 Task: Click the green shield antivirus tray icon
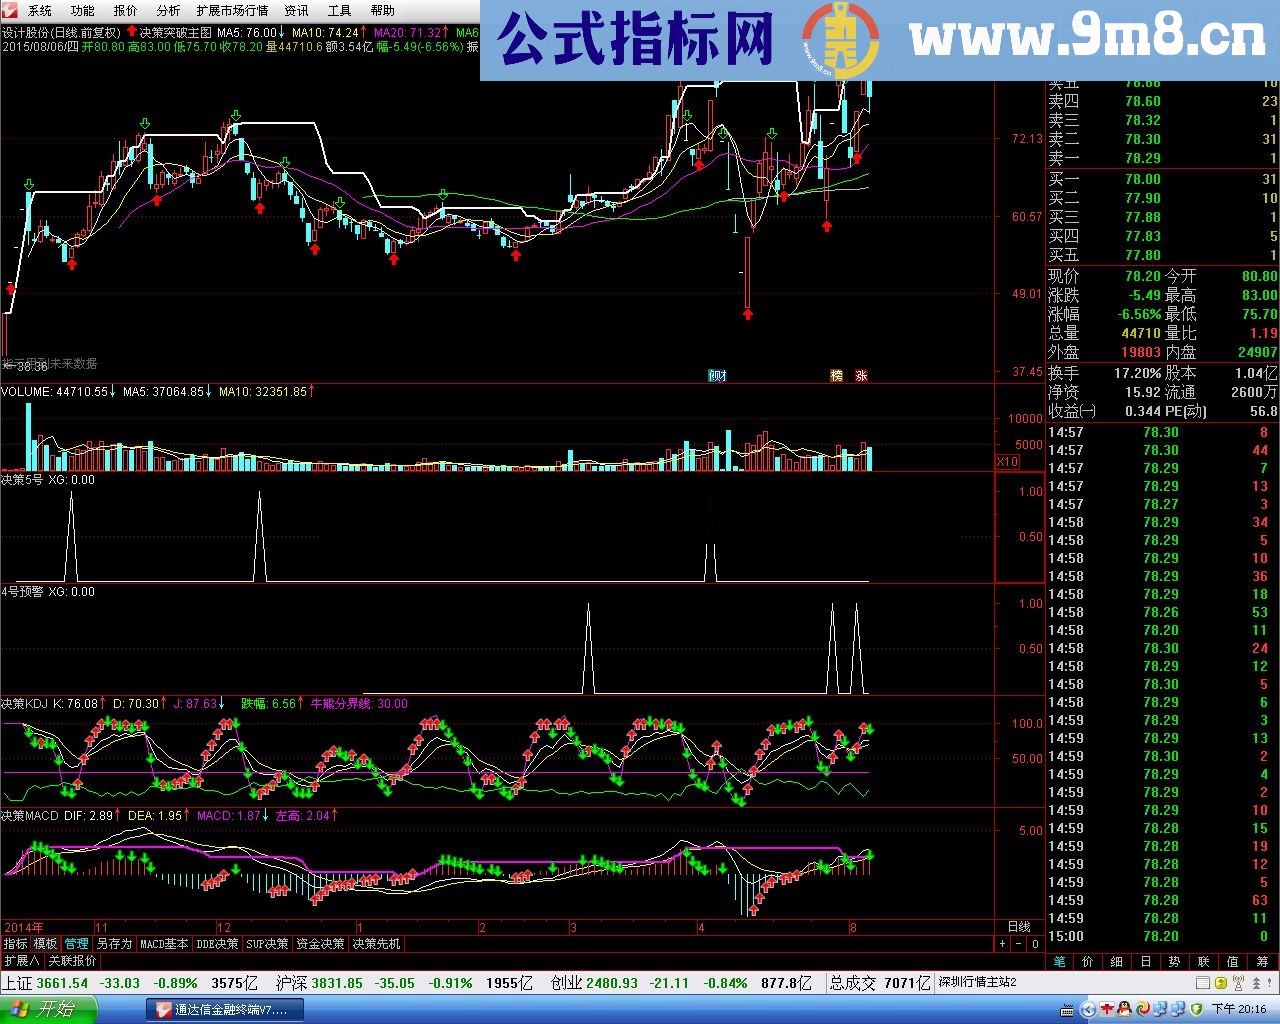pos(1196,1010)
